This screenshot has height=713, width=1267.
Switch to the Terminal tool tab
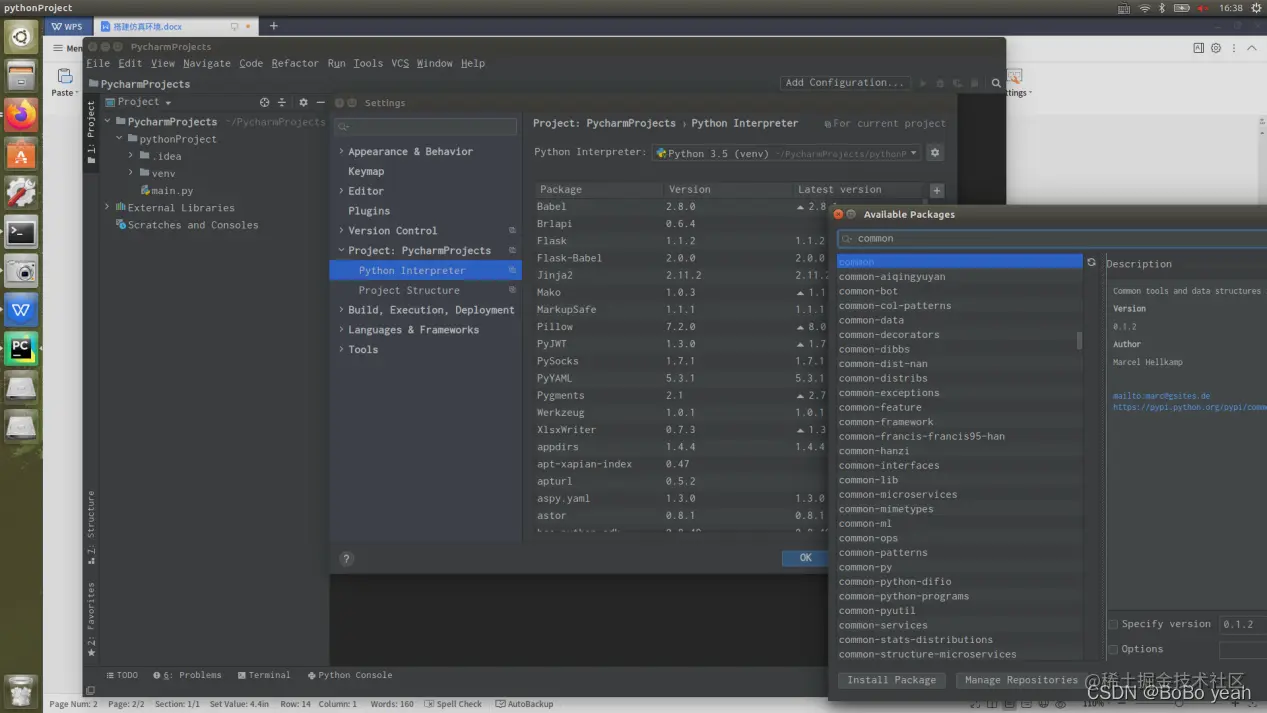click(263, 675)
